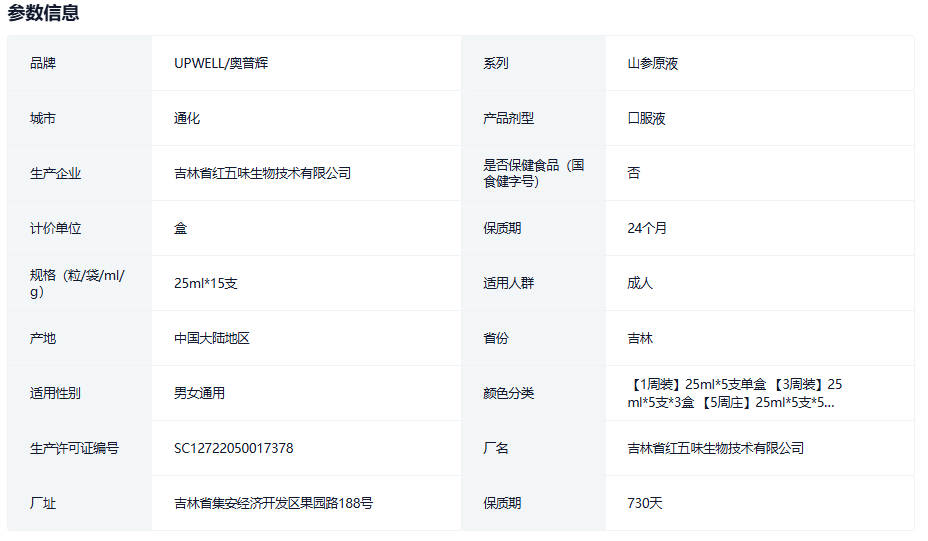Select the province value 吉林
928x541 pixels.
pyautogui.click(x=640, y=338)
